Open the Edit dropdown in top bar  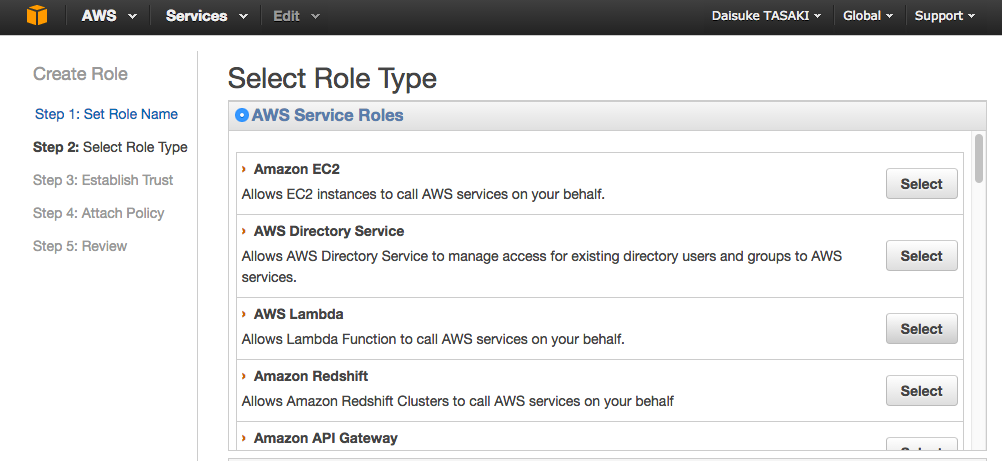[x=297, y=16]
